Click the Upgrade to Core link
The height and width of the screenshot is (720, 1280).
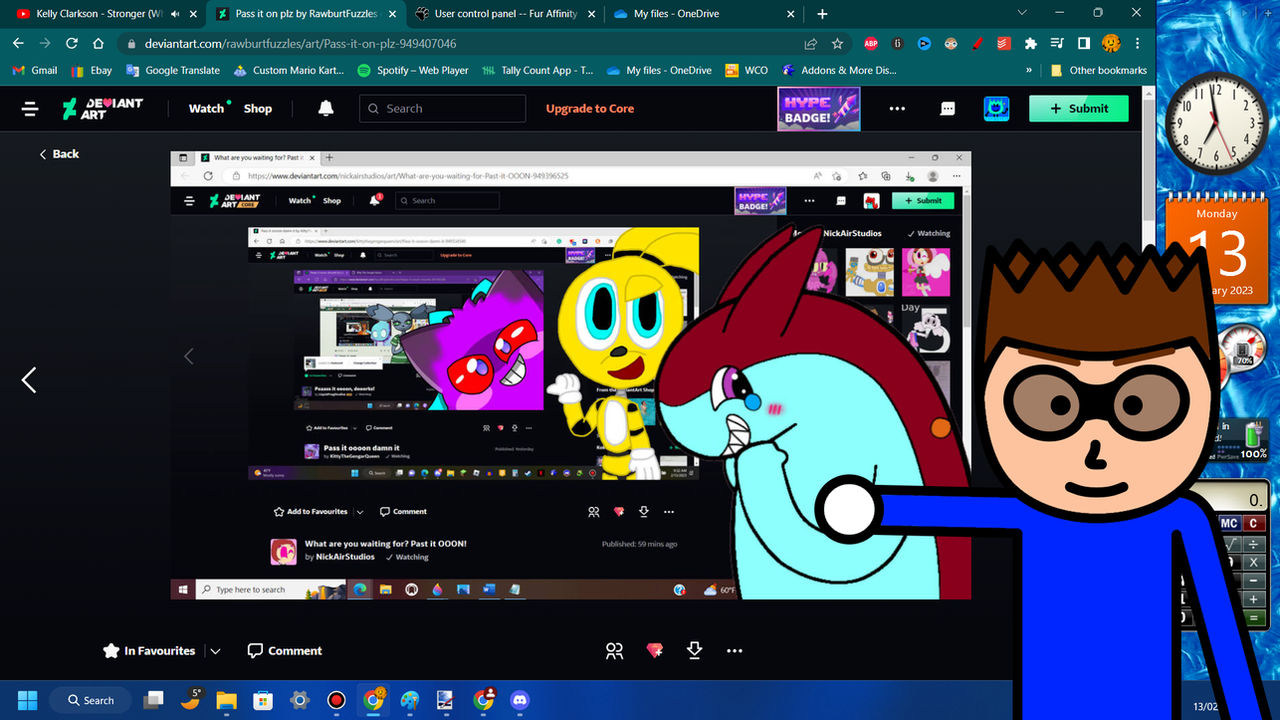point(590,109)
